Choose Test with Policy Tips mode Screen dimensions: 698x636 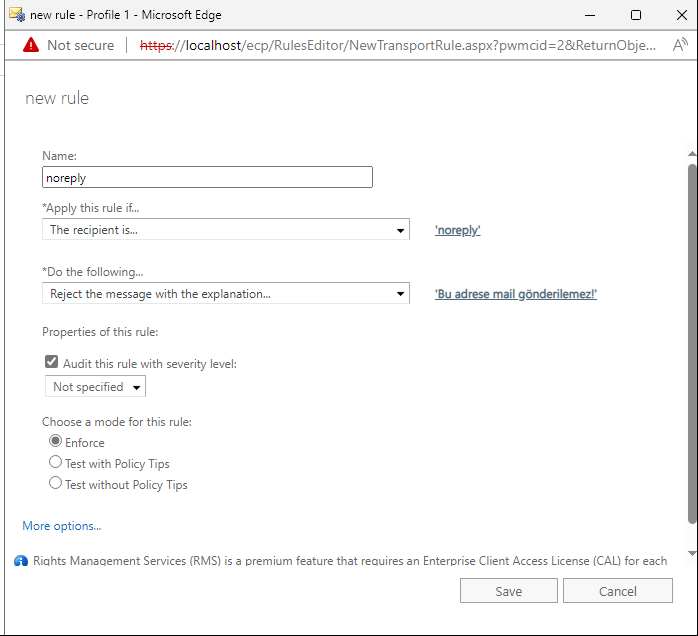(56, 463)
